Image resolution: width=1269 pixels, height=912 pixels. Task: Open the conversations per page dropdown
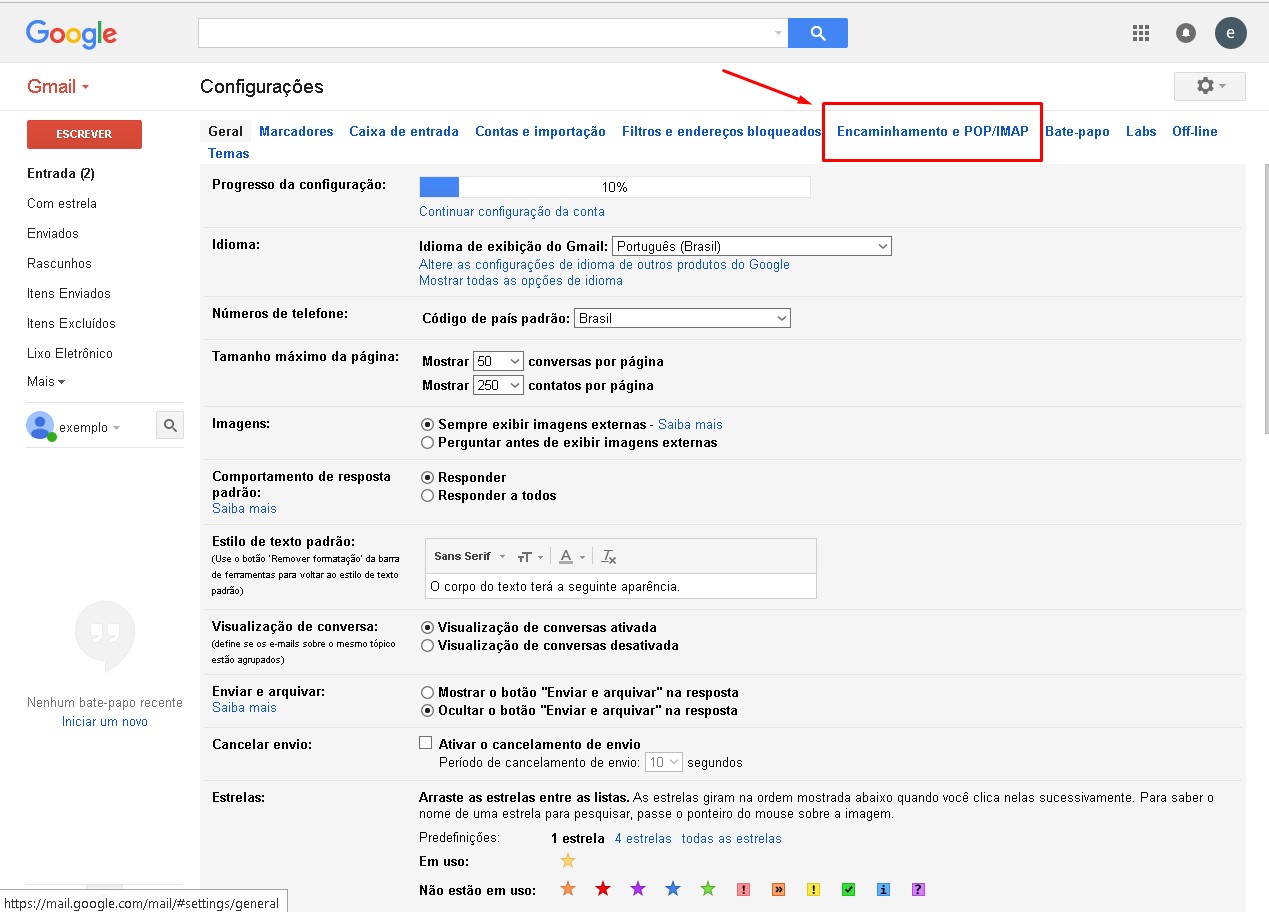(498, 361)
